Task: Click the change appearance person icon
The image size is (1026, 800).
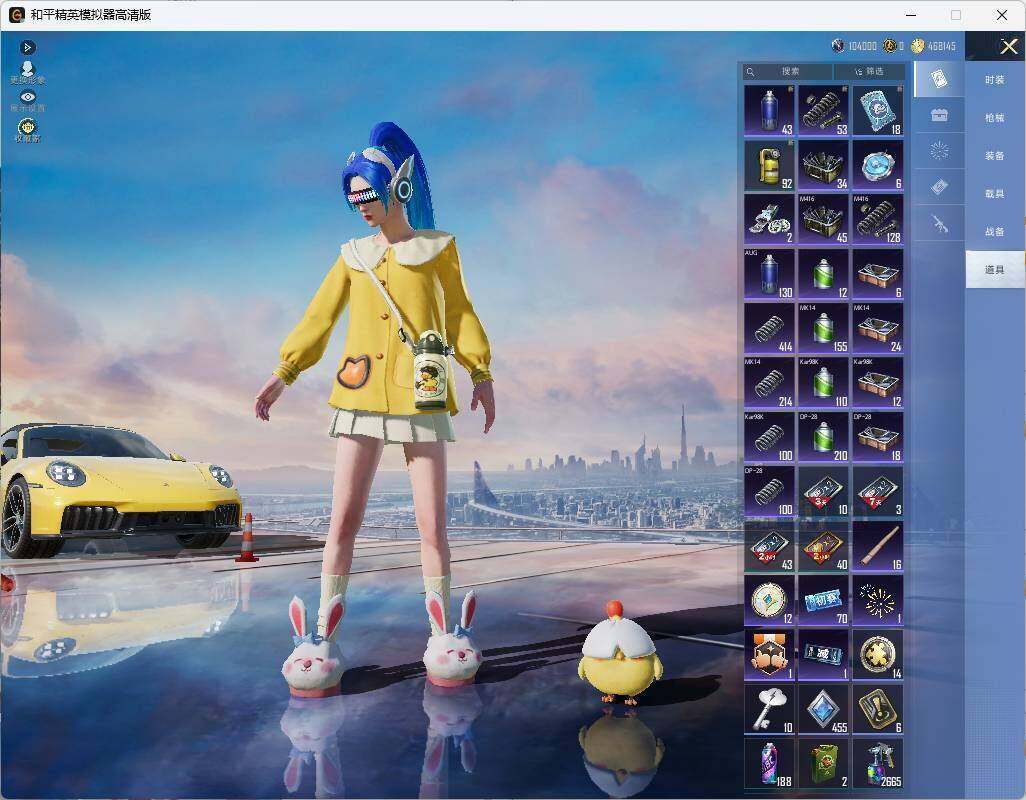Action: click(x=27, y=73)
